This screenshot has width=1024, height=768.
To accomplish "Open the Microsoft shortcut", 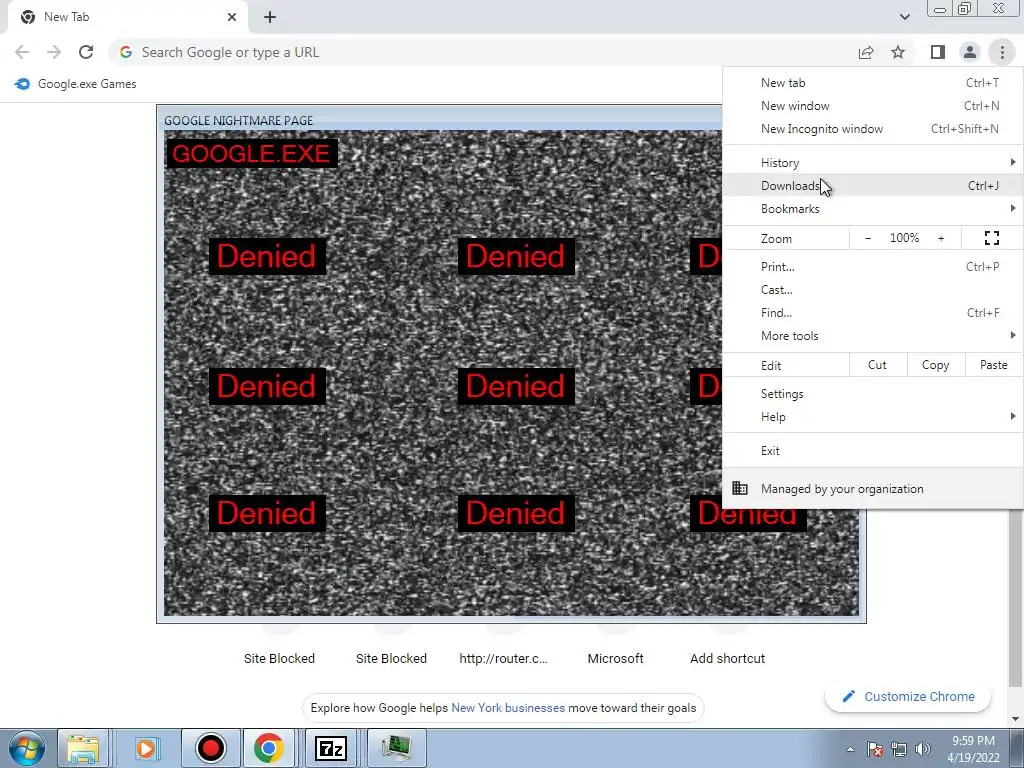I will coord(615,658).
